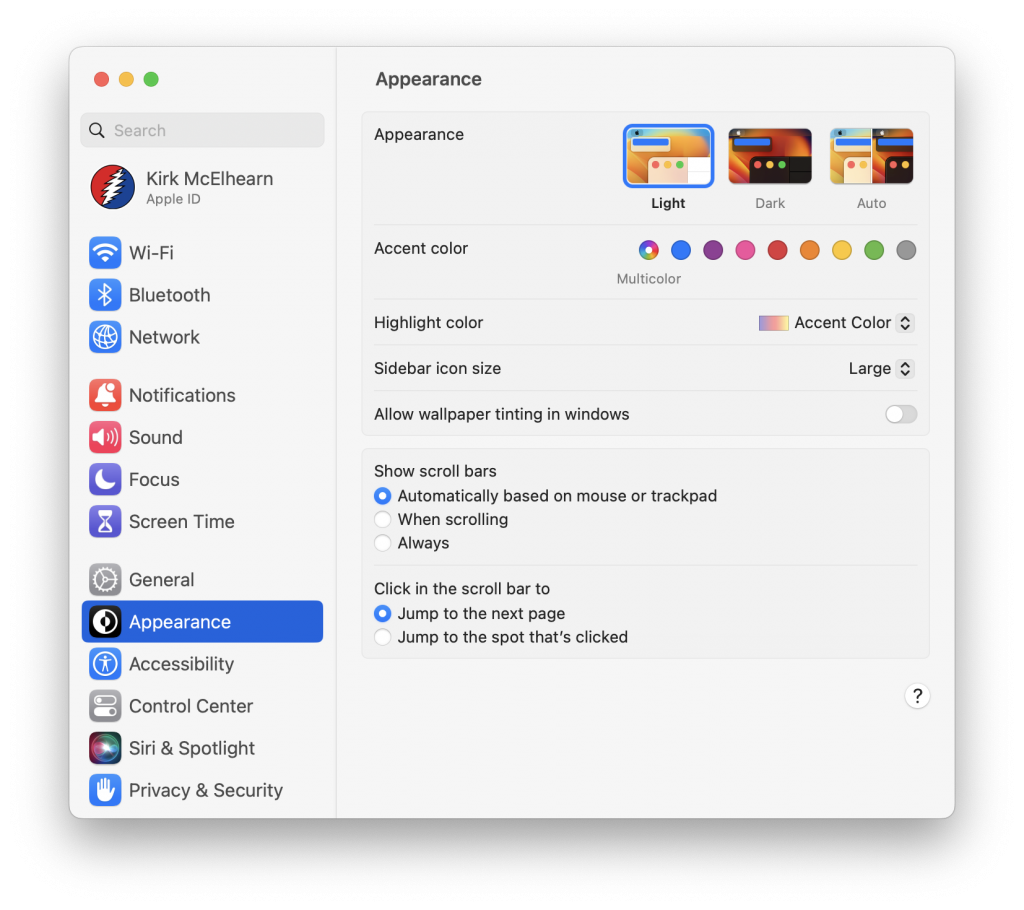1024x910 pixels.
Task: Select the Auto appearance mode
Action: [871, 155]
